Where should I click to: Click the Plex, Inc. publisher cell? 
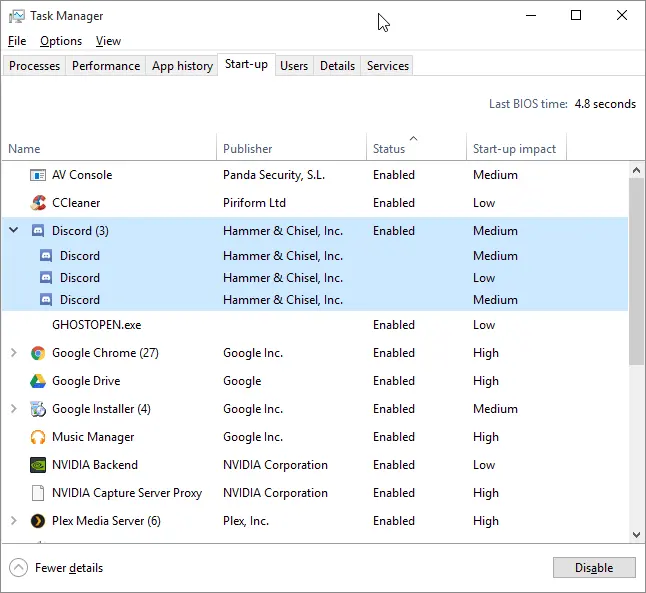pos(246,521)
